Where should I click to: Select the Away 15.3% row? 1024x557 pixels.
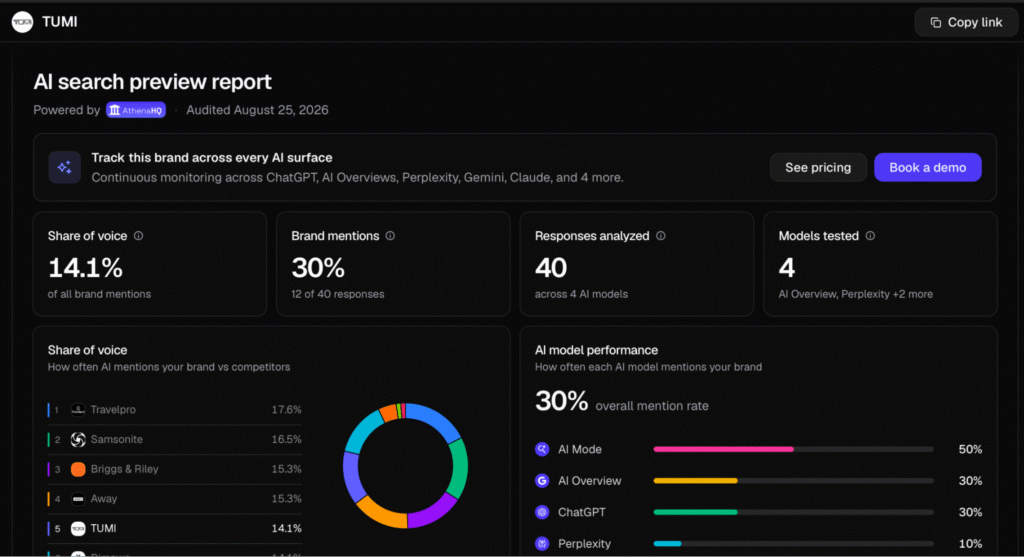pos(174,499)
